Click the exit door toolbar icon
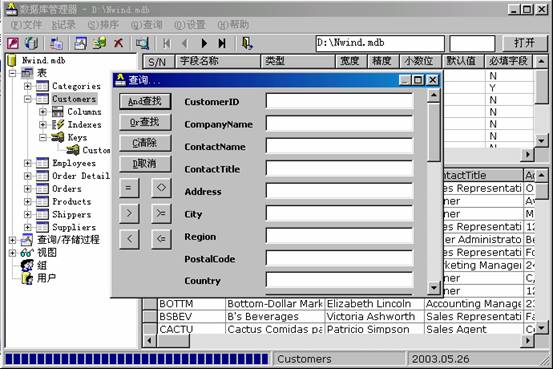 (247, 43)
